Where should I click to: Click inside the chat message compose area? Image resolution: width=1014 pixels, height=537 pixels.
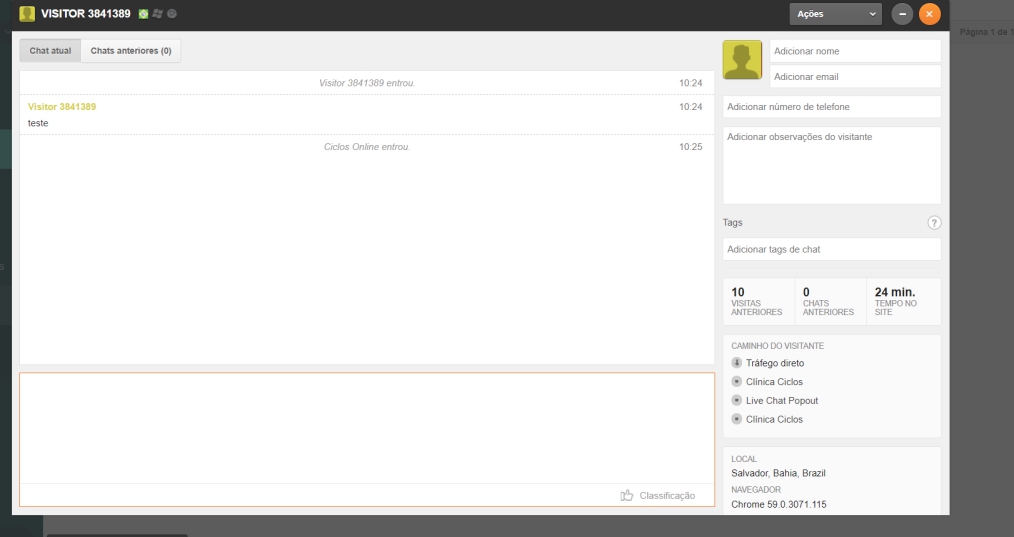point(367,428)
